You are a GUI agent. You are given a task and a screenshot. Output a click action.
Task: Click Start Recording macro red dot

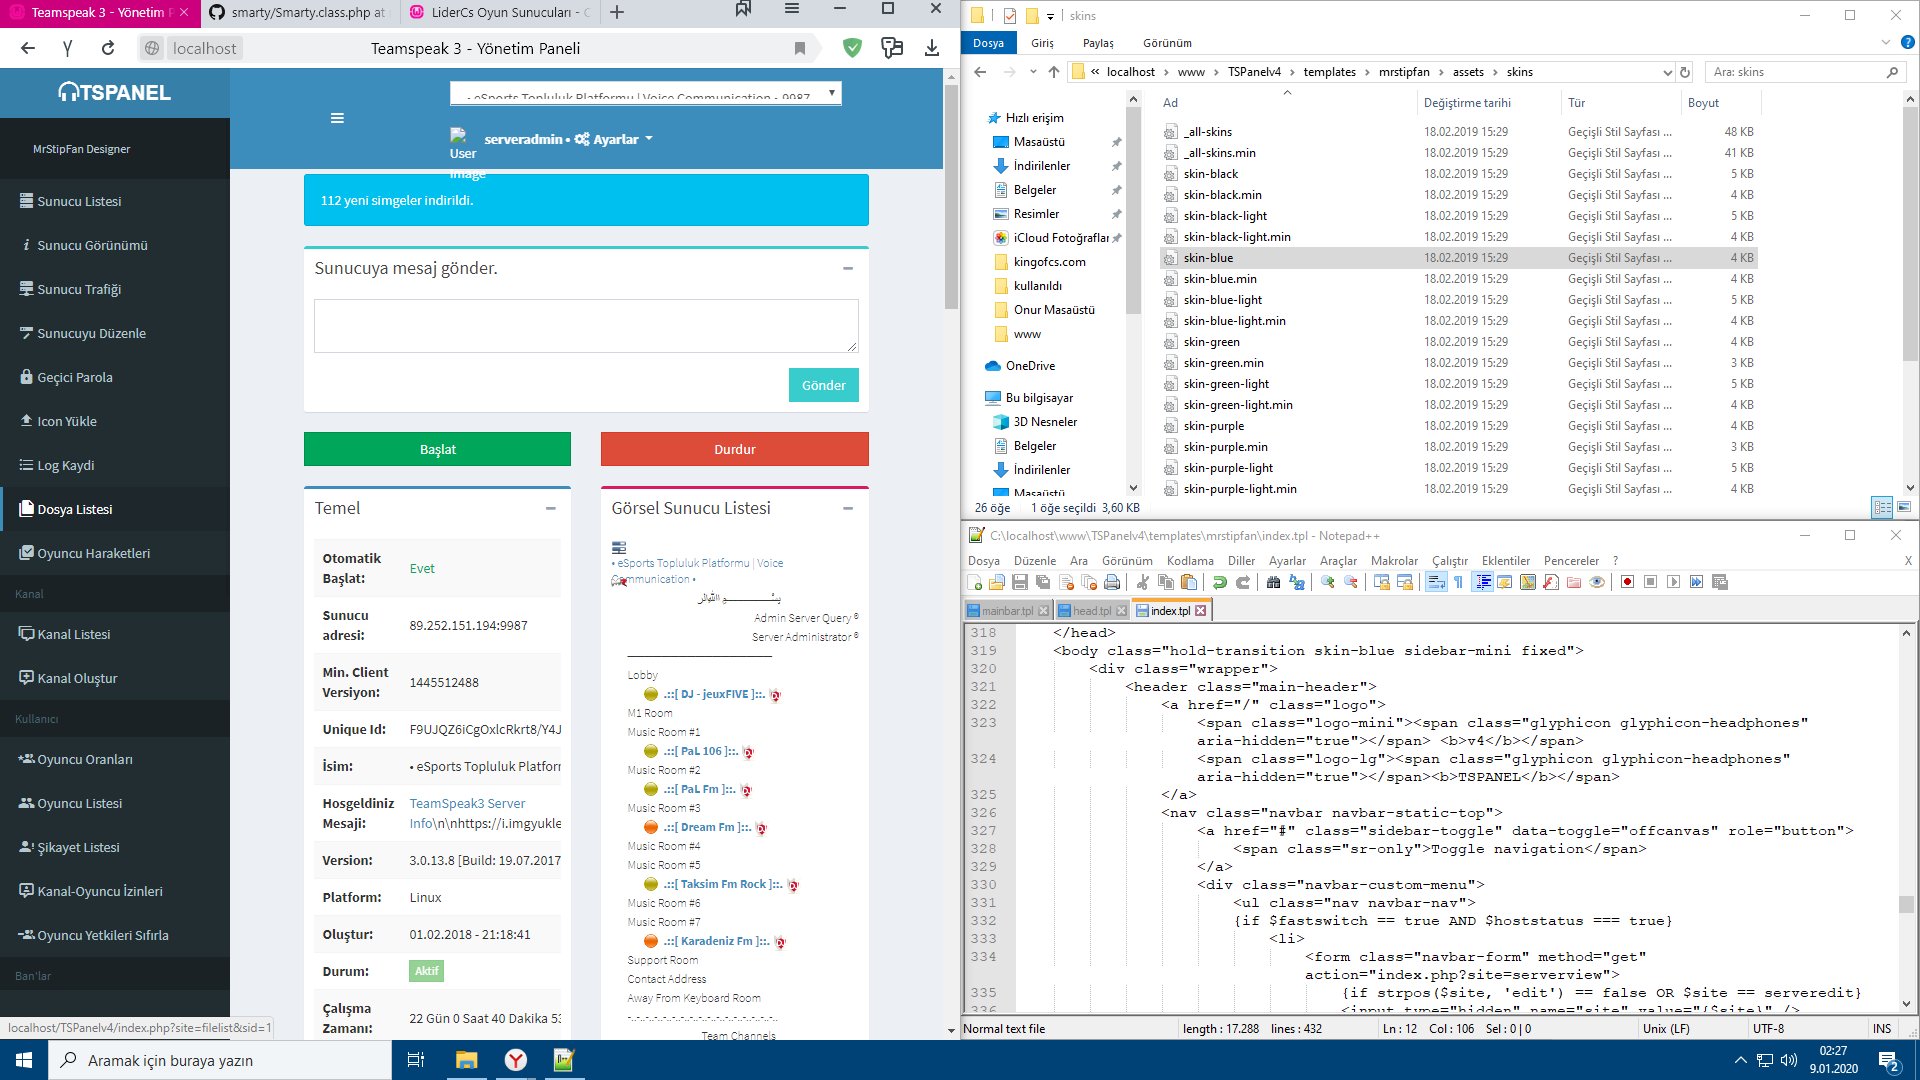tap(1628, 582)
